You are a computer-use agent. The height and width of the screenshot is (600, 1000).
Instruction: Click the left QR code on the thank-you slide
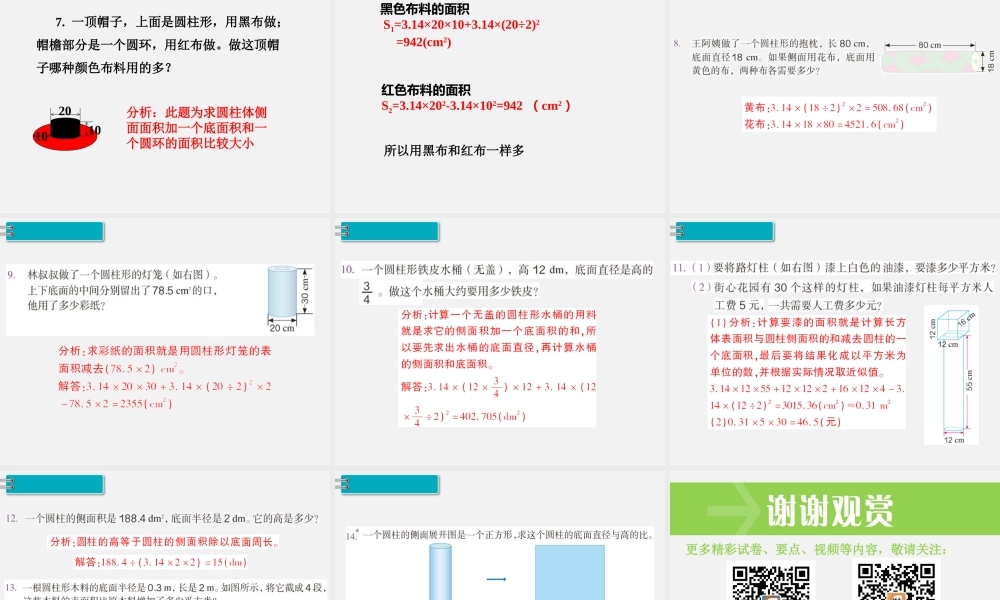click(770, 585)
